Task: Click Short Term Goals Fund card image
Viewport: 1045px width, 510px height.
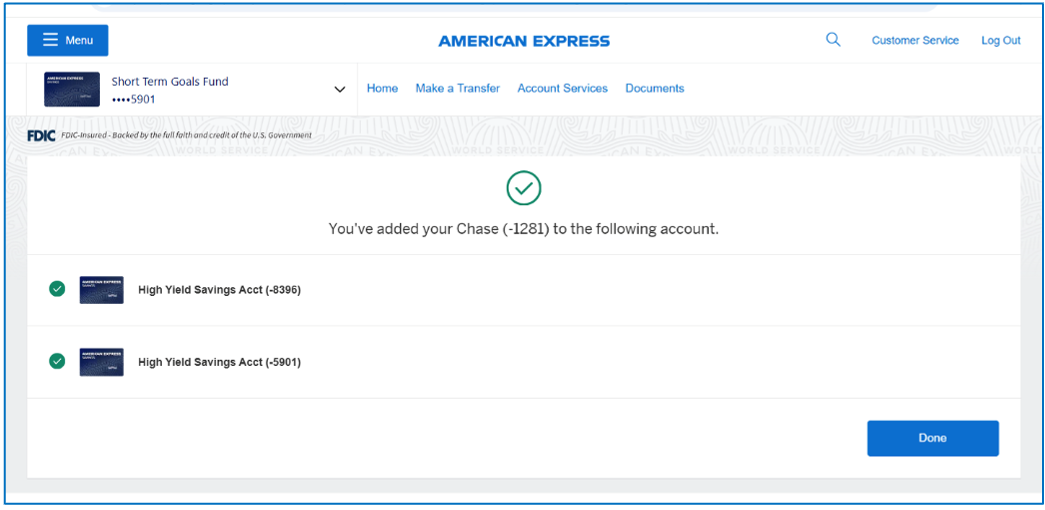Action: coord(72,89)
